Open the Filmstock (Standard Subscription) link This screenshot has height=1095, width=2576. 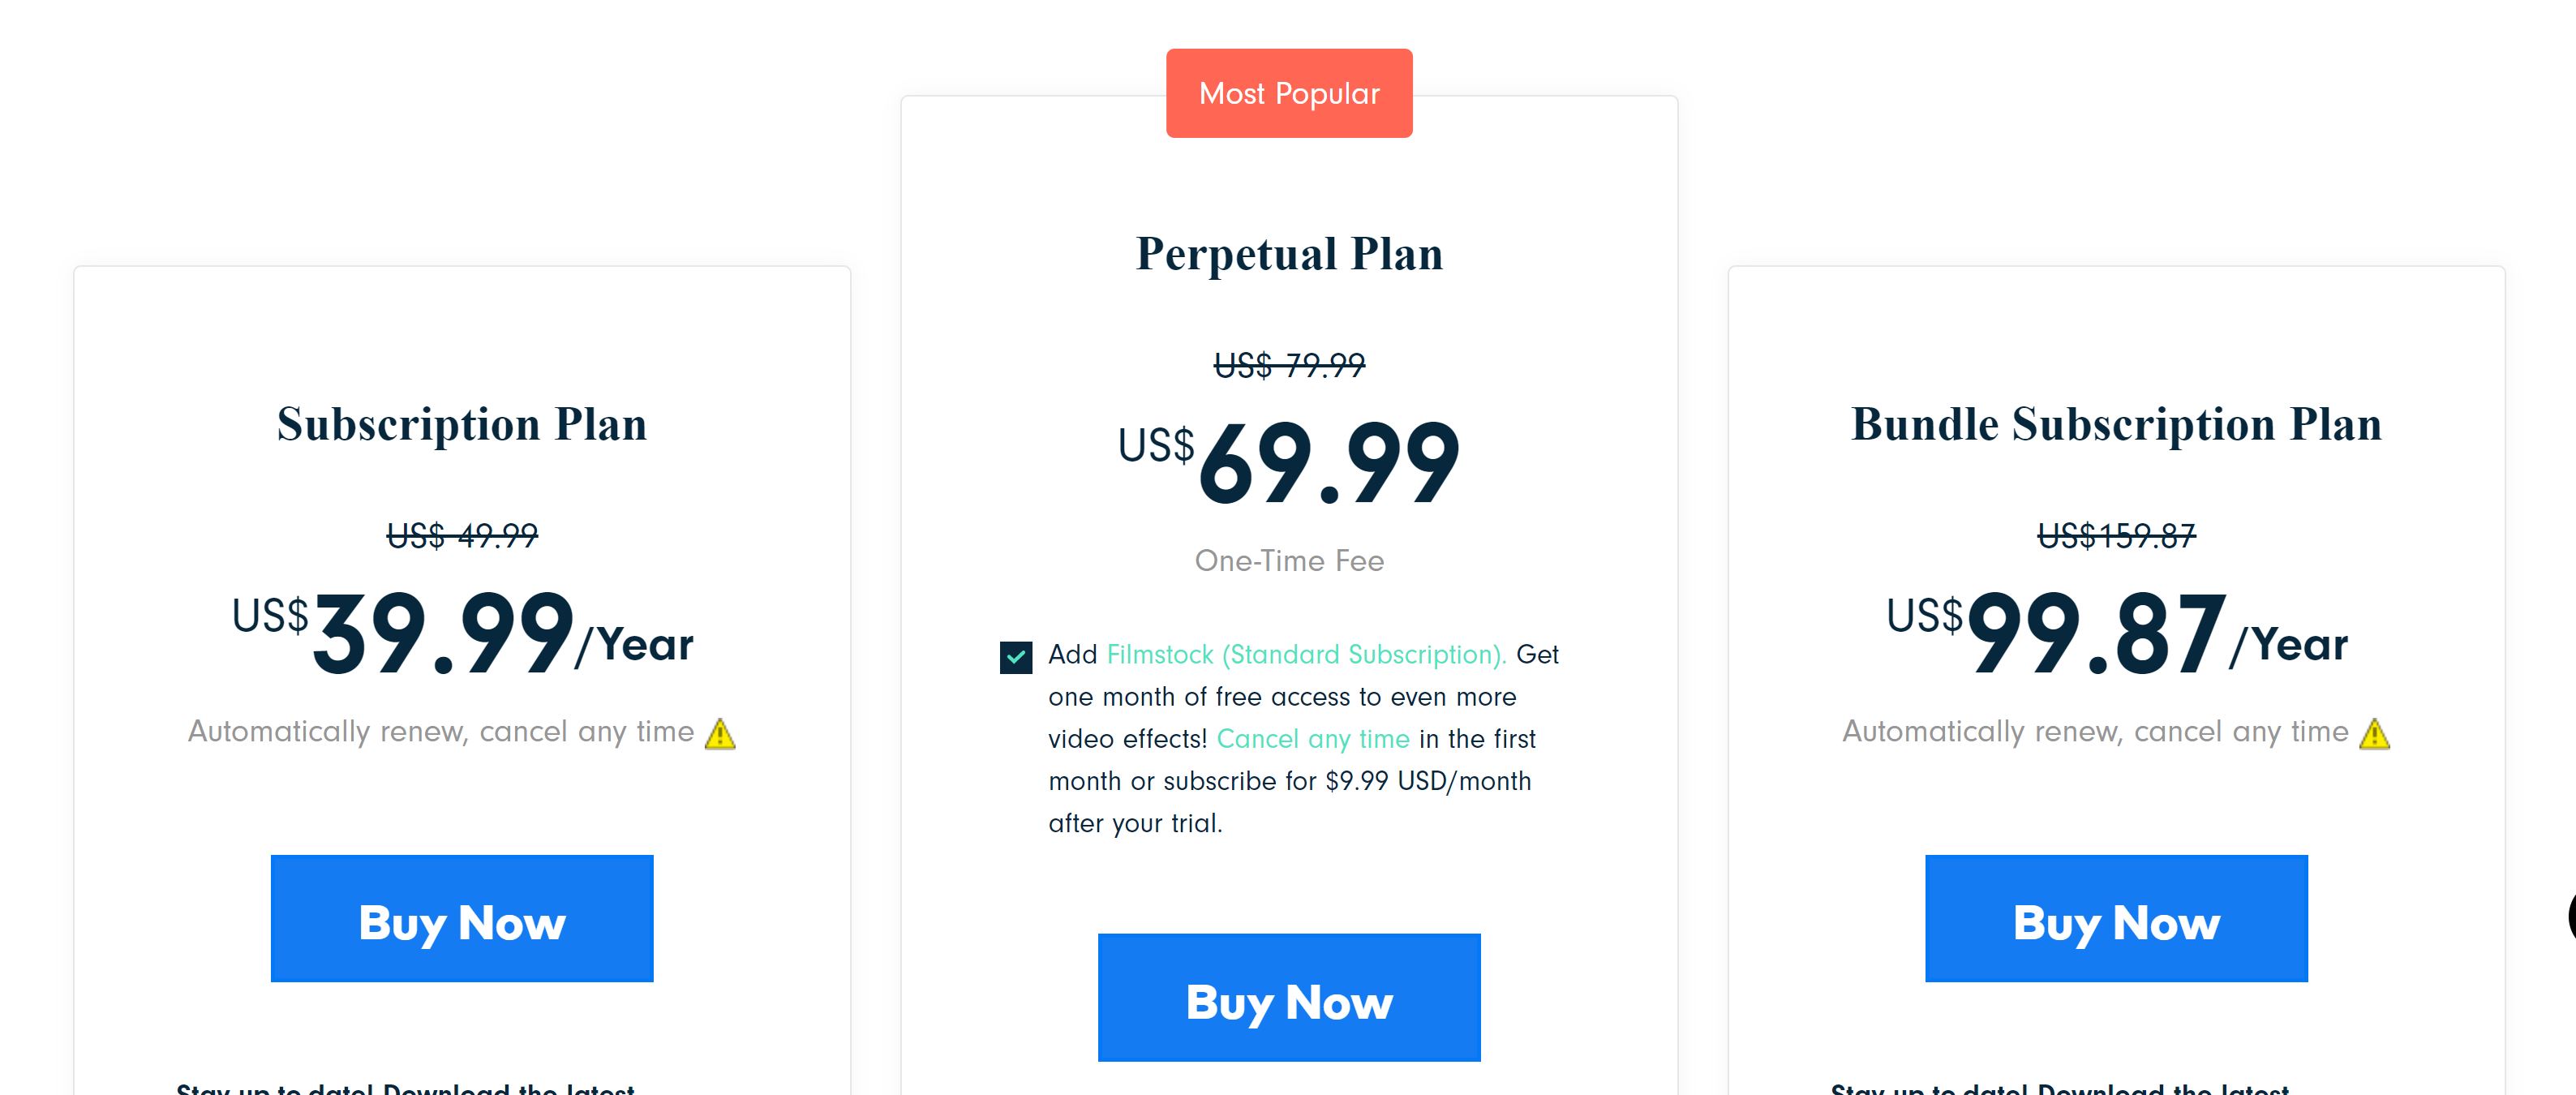[x=1306, y=654]
